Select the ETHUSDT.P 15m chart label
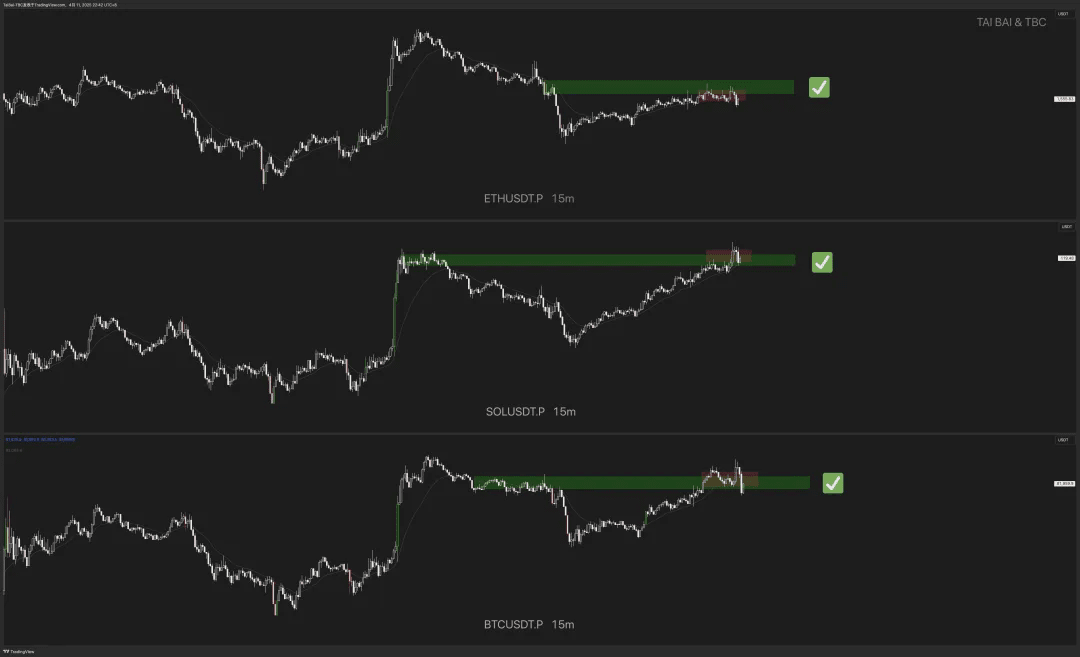The height and width of the screenshot is (657, 1080). pyautogui.click(x=528, y=199)
